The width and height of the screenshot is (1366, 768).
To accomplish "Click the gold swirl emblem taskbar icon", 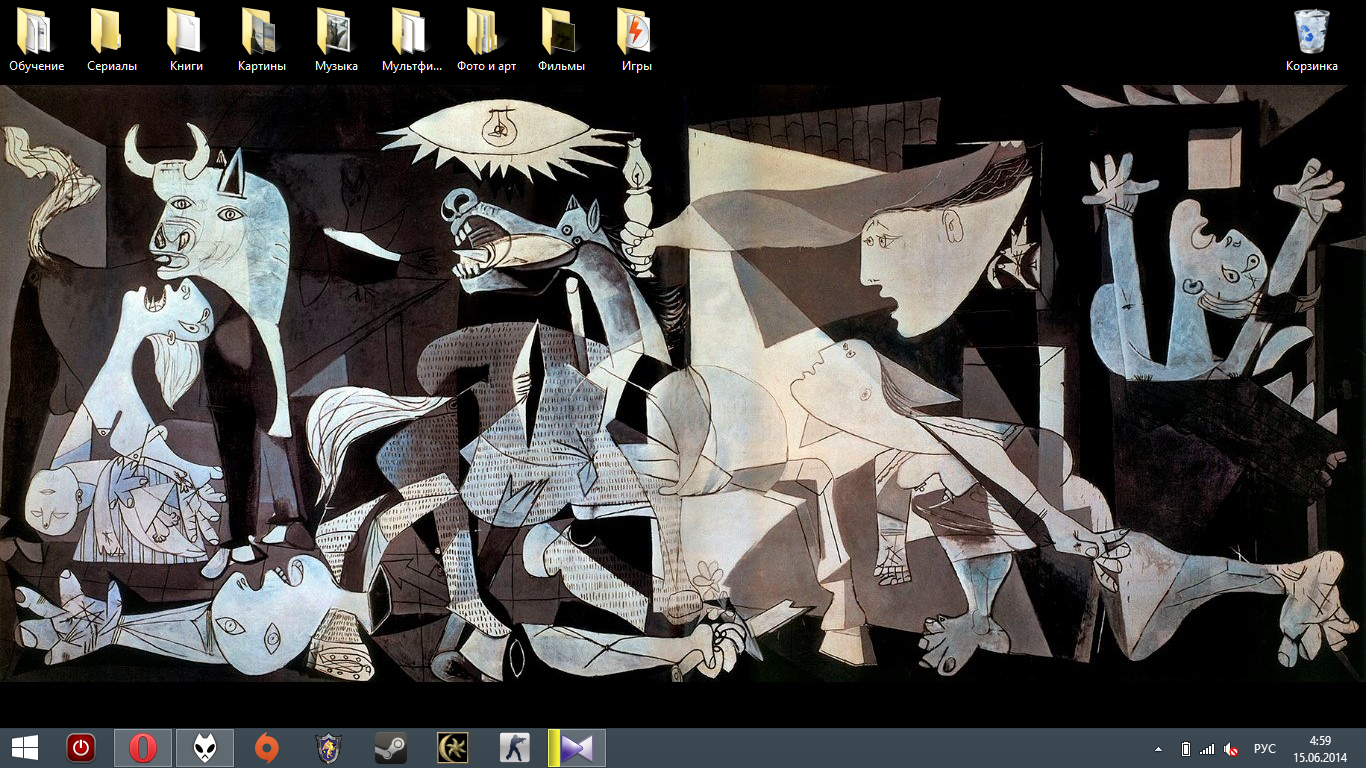I will (x=453, y=748).
